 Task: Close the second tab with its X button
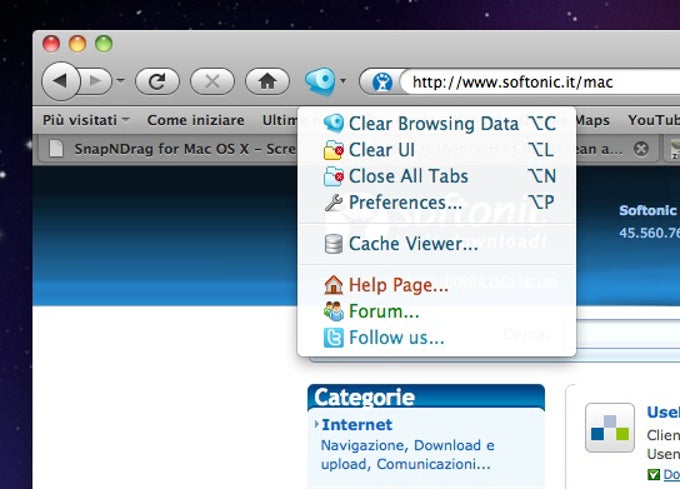coord(641,149)
